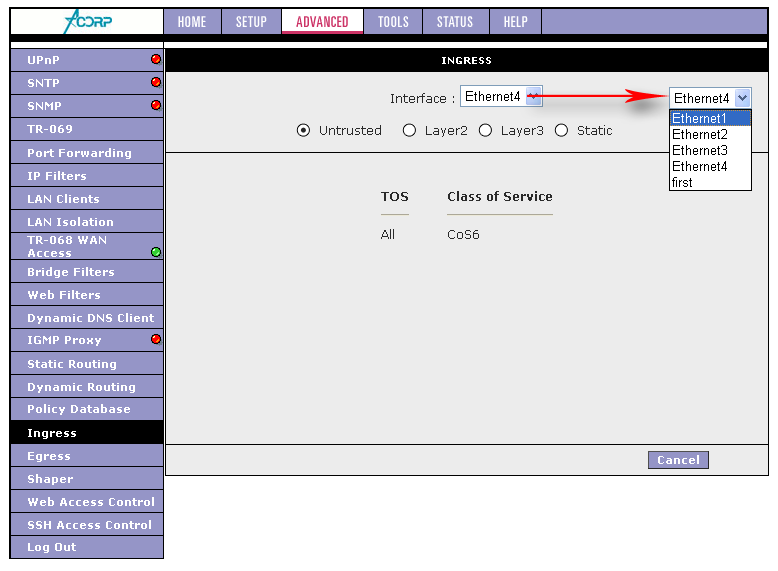Open the UPnP sidebar page
This screenshot has height=571, width=778.
(87, 60)
